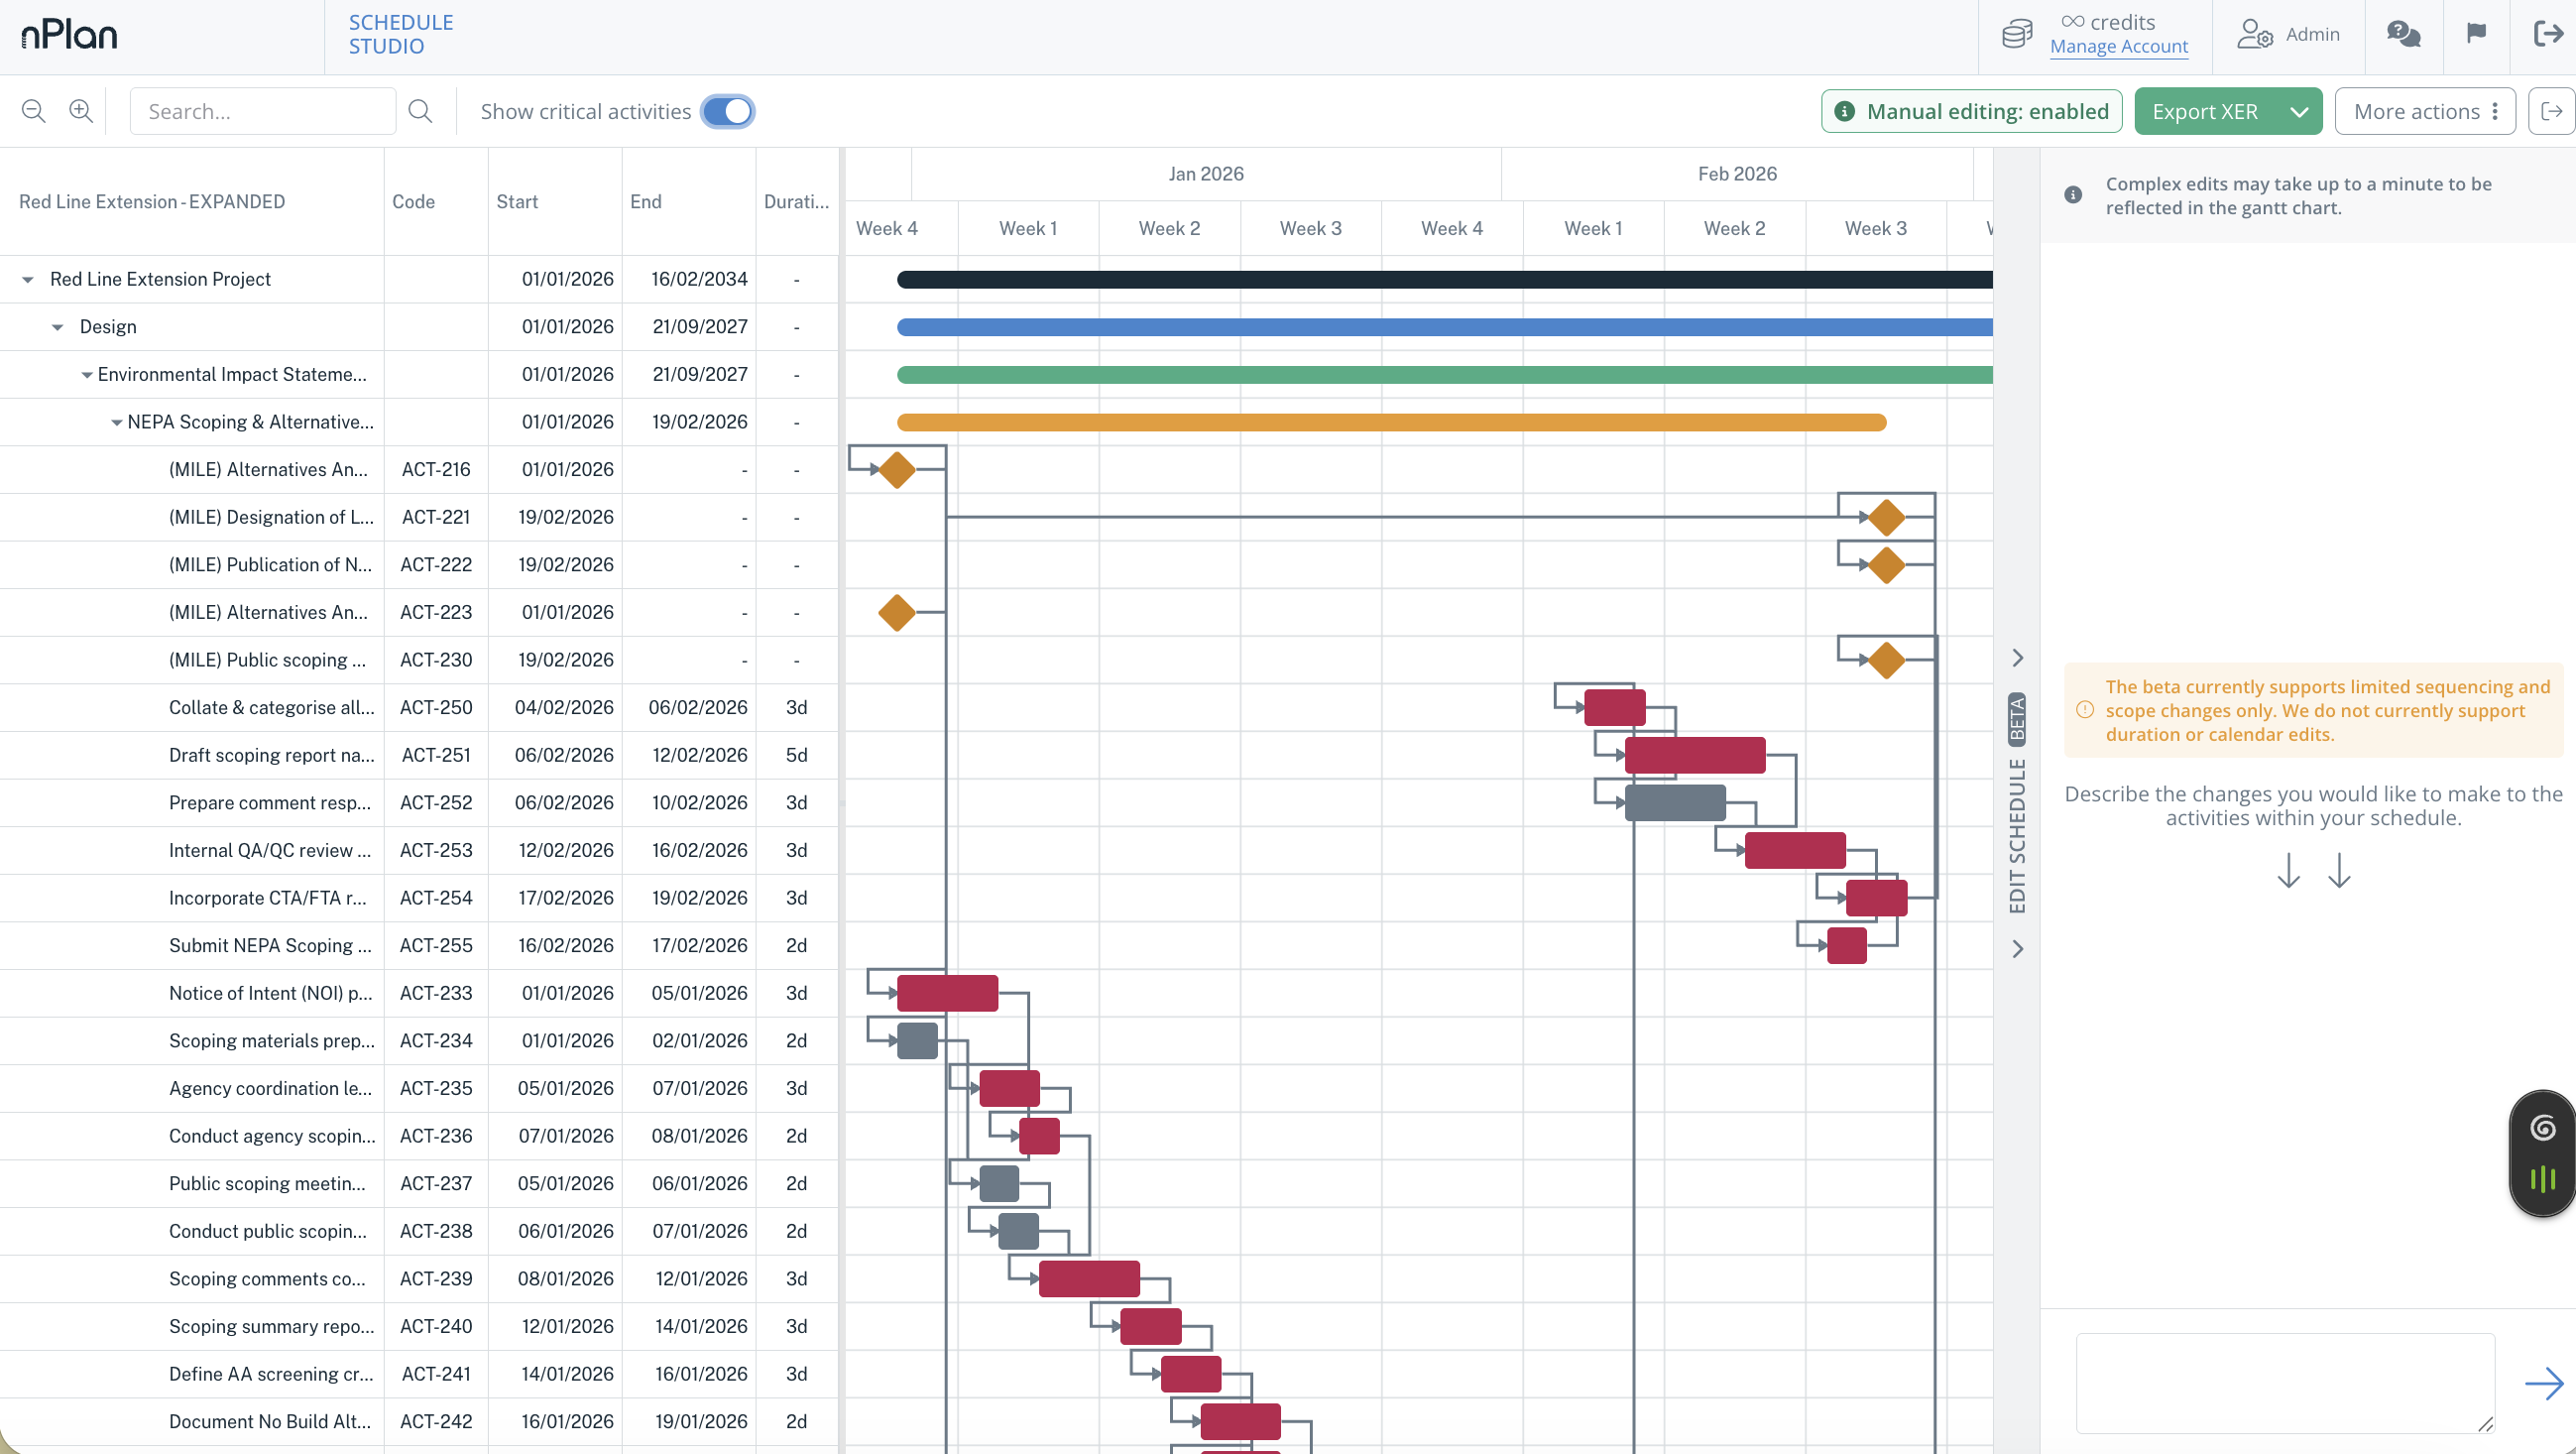2576x1454 pixels.
Task: Click ACT-237 gray gantt bar
Action: pos(999,1184)
